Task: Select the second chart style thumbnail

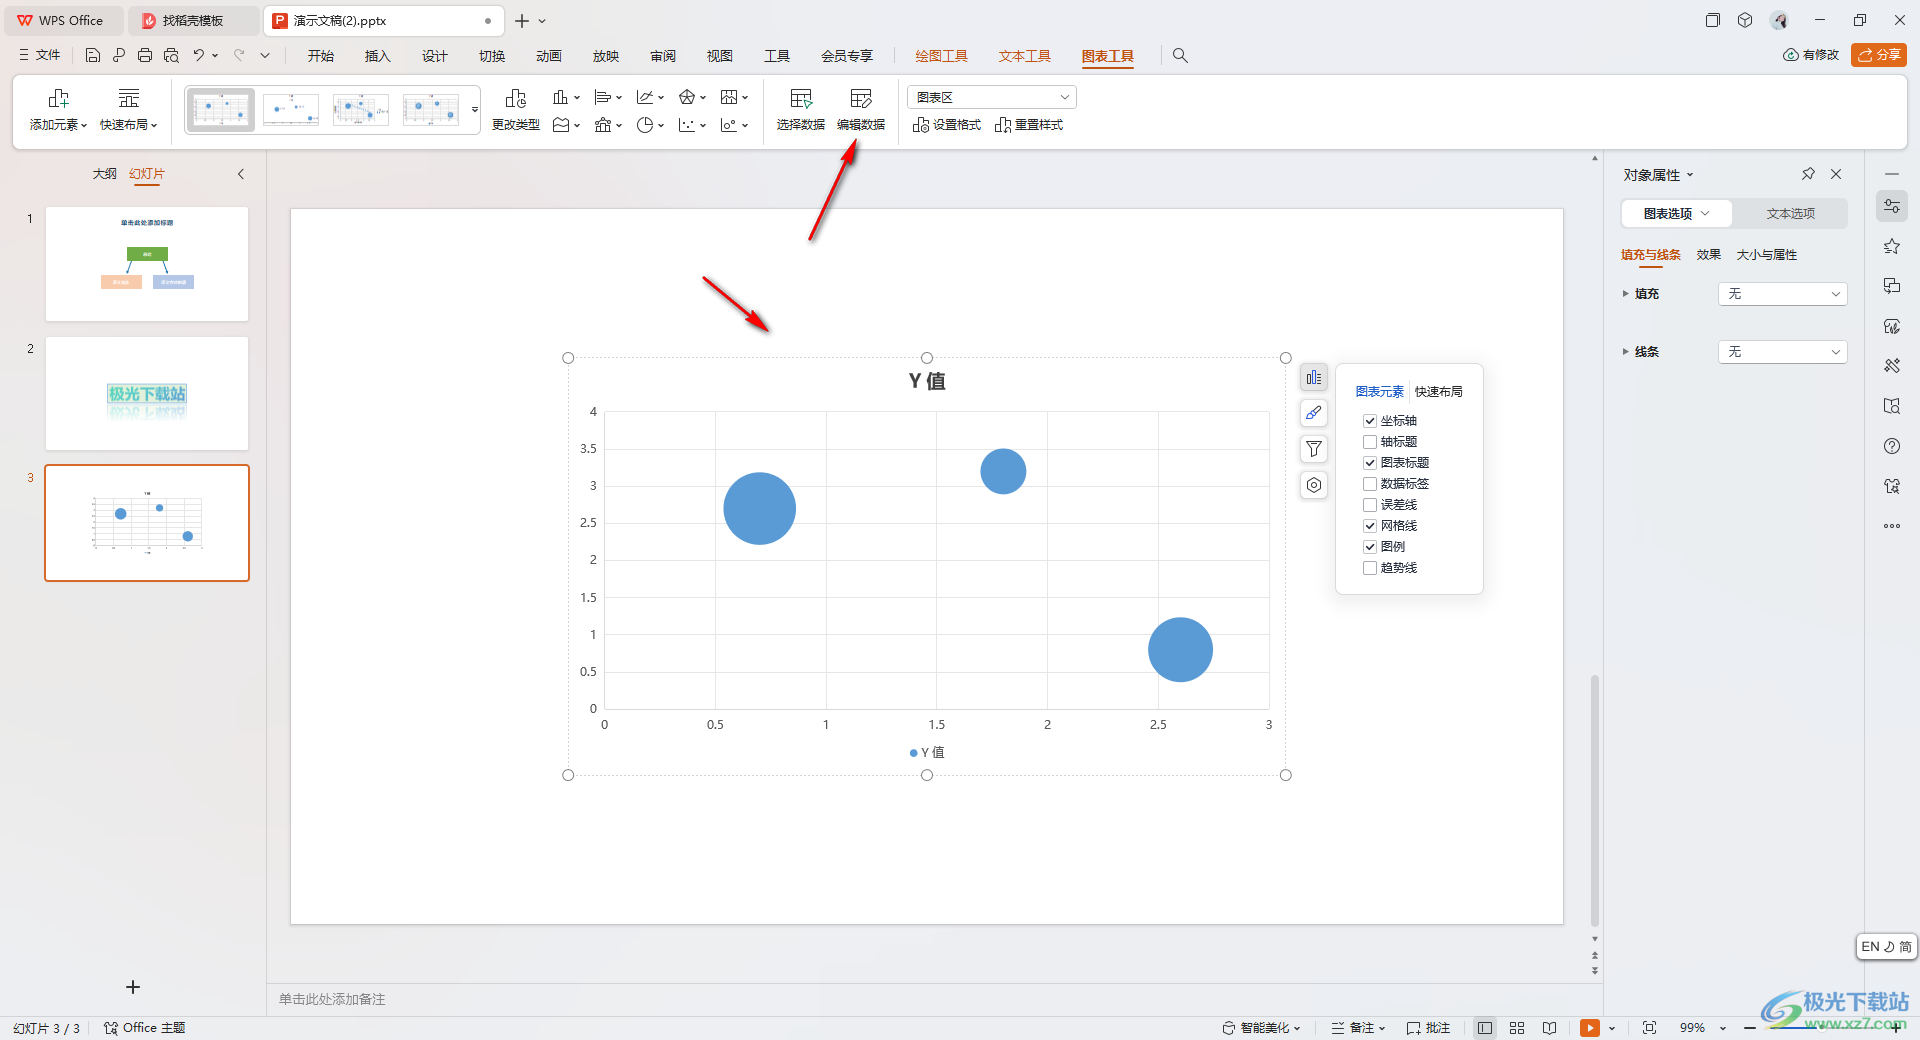Action: click(291, 110)
